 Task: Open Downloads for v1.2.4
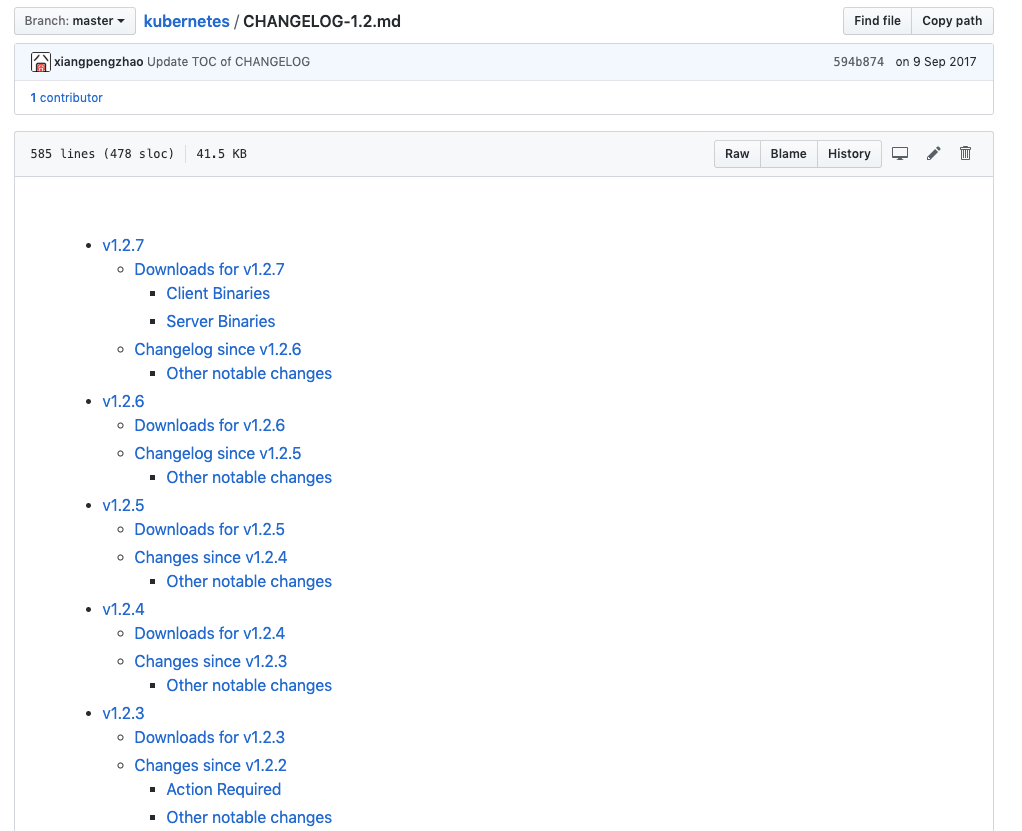coord(209,634)
